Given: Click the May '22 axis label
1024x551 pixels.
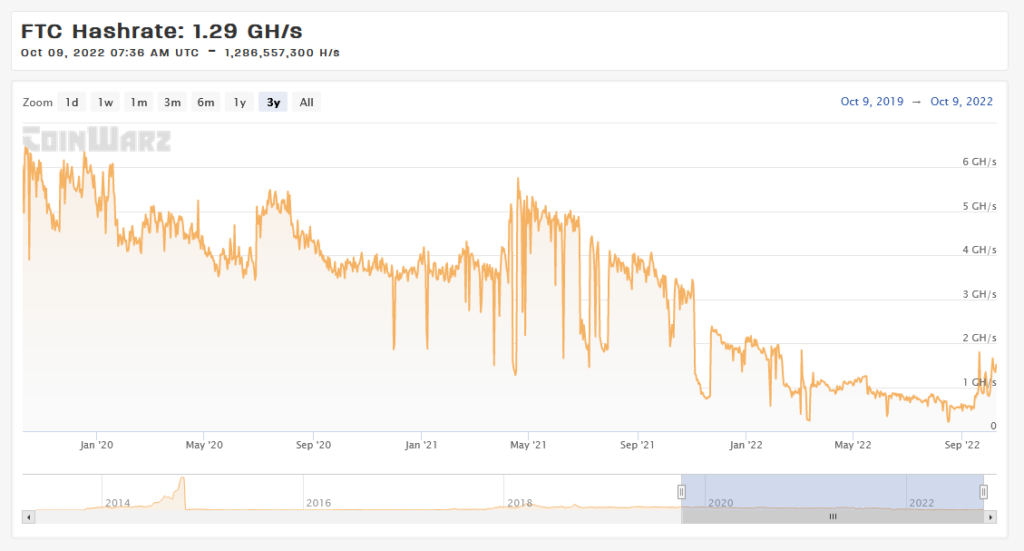Looking at the screenshot, I should [x=852, y=445].
